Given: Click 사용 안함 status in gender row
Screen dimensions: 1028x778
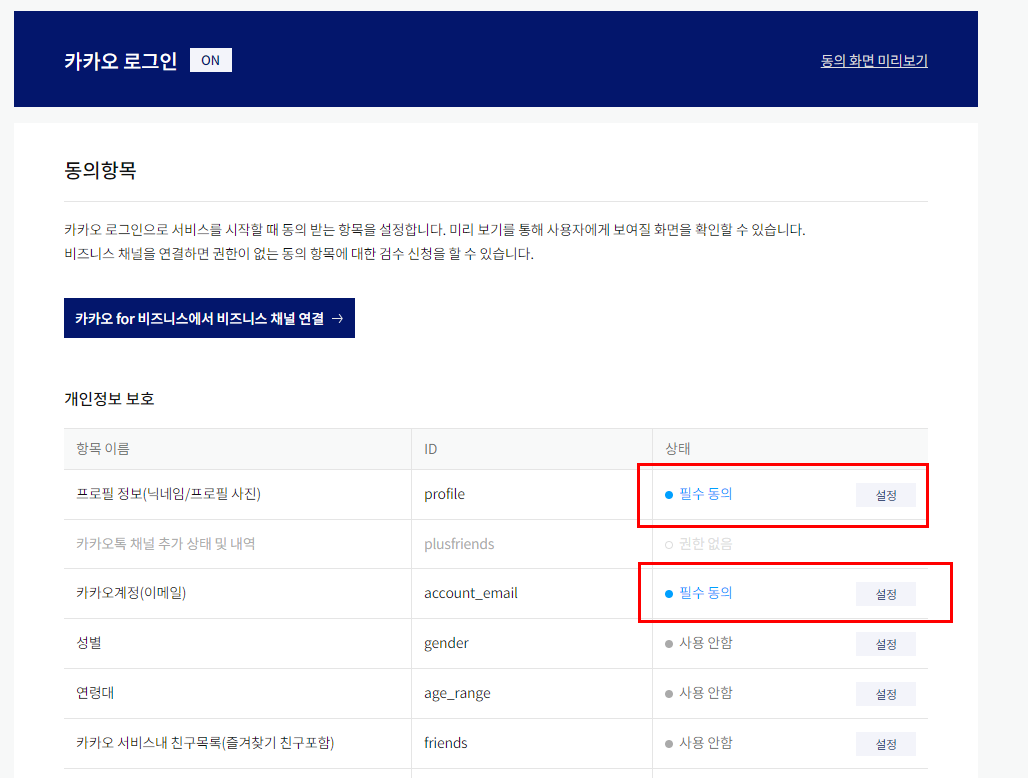Looking at the screenshot, I should (705, 643).
